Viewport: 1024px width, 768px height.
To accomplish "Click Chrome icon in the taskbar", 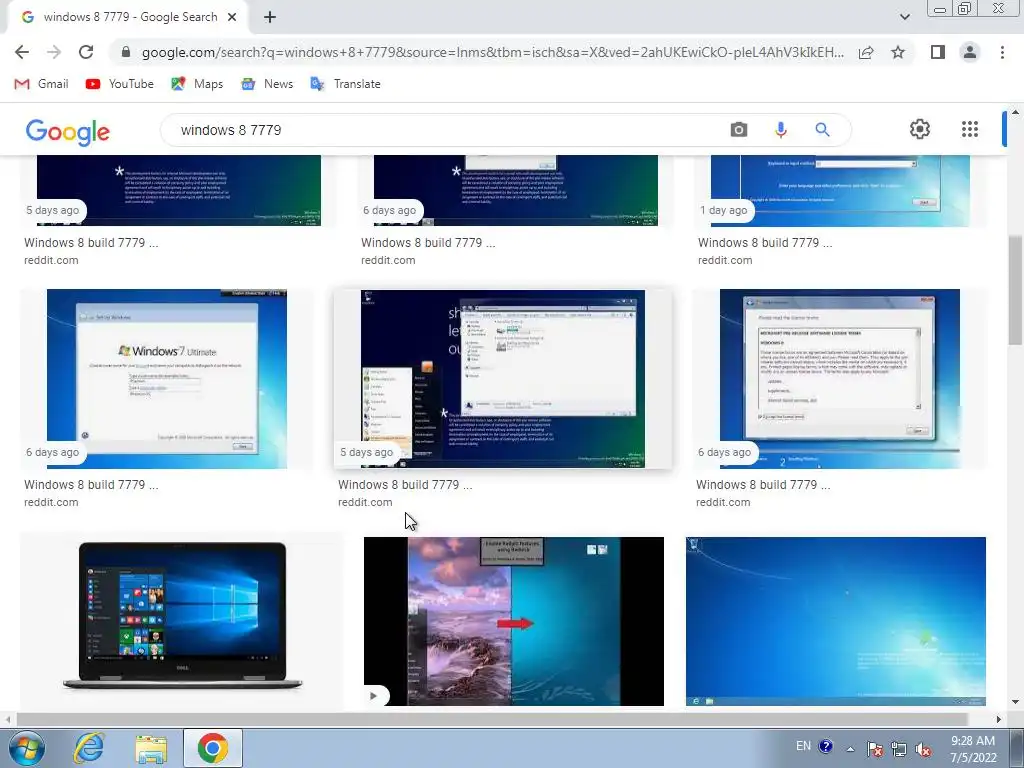I will tap(212, 748).
